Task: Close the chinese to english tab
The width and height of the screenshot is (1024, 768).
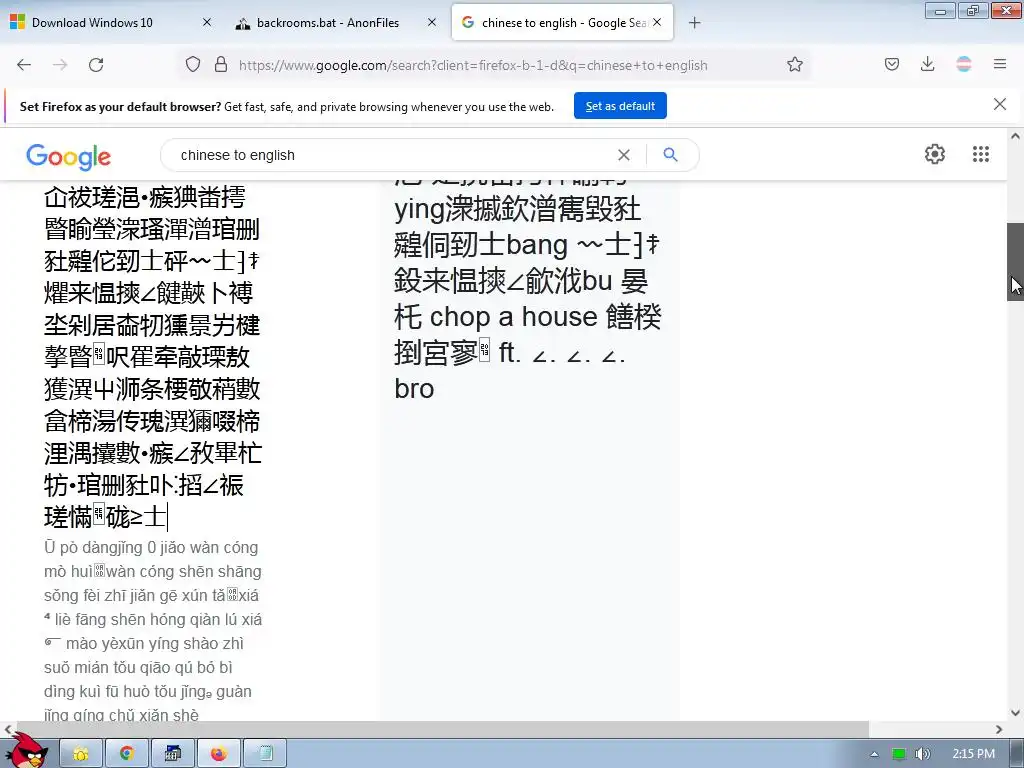Action: click(x=657, y=22)
